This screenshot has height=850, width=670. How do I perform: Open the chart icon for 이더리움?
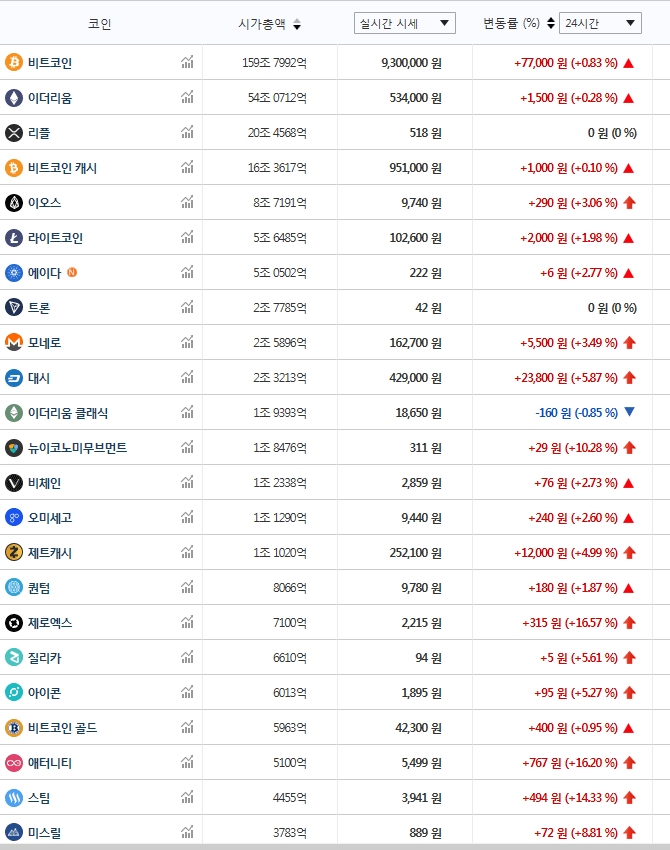coord(187,98)
